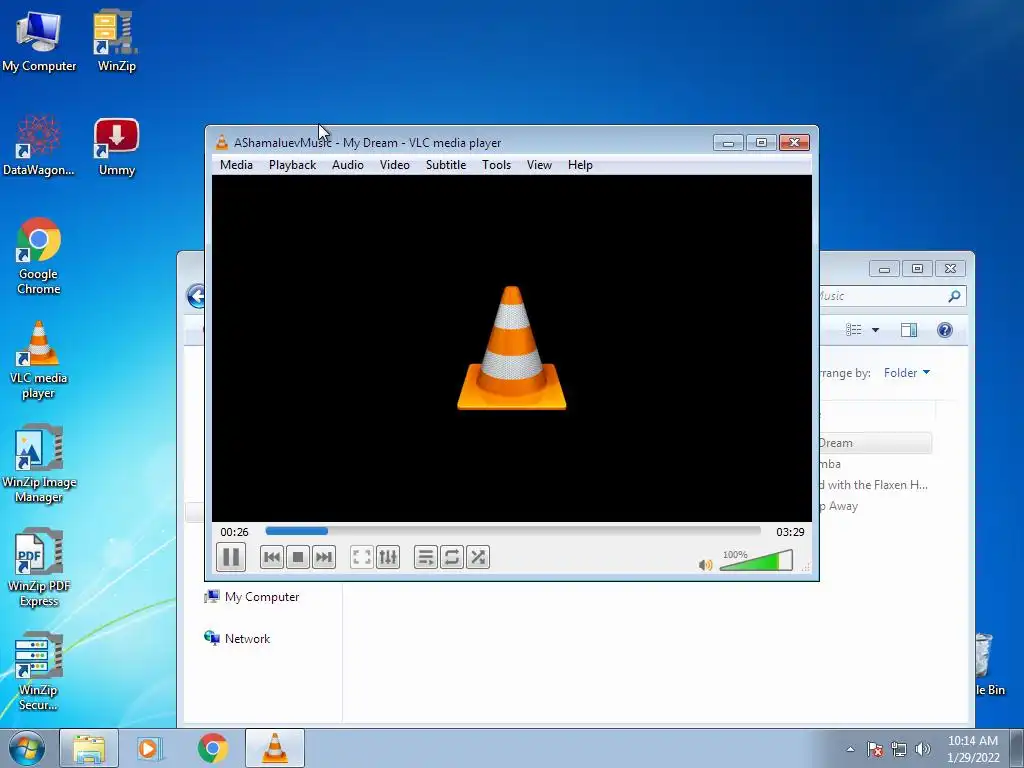Stop playback in VLC
Image resolution: width=1024 pixels, height=768 pixels.
pos(298,557)
